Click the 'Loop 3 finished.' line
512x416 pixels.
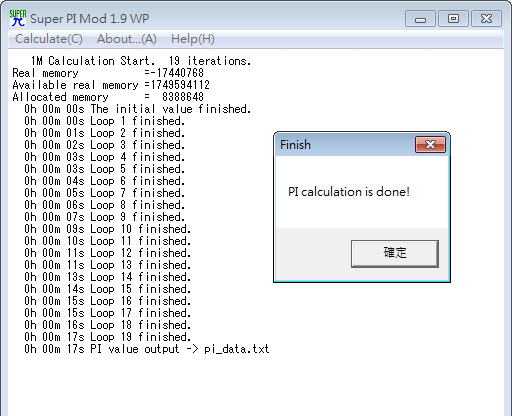coord(104,145)
